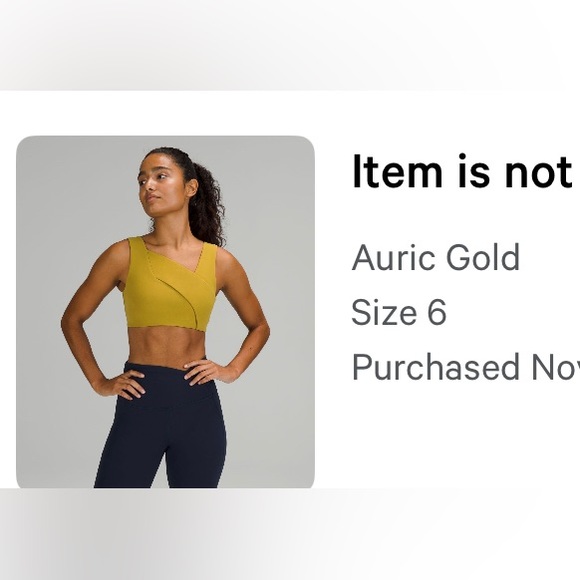The image size is (580, 580).
Task: Click the Size 6 text
Action: coord(399,312)
